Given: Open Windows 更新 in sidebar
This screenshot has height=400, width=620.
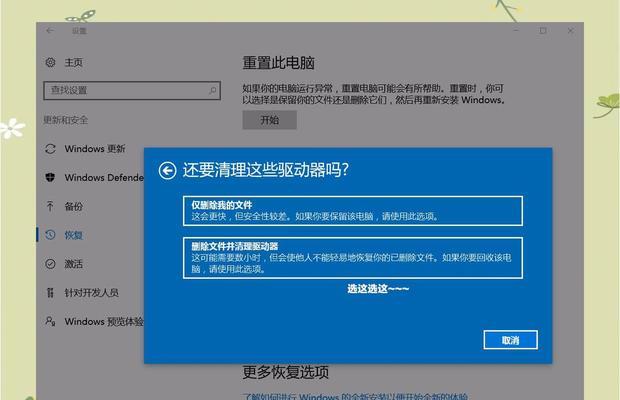Looking at the screenshot, I should [95, 149].
